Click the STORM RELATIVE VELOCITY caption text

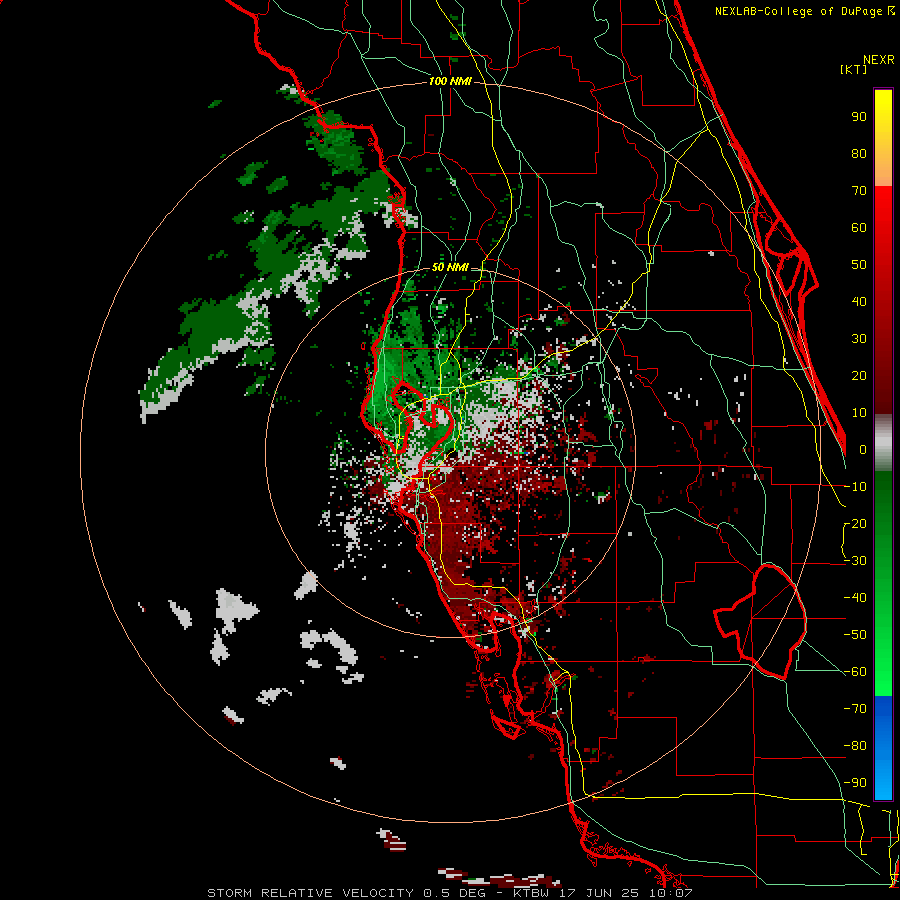(310, 893)
